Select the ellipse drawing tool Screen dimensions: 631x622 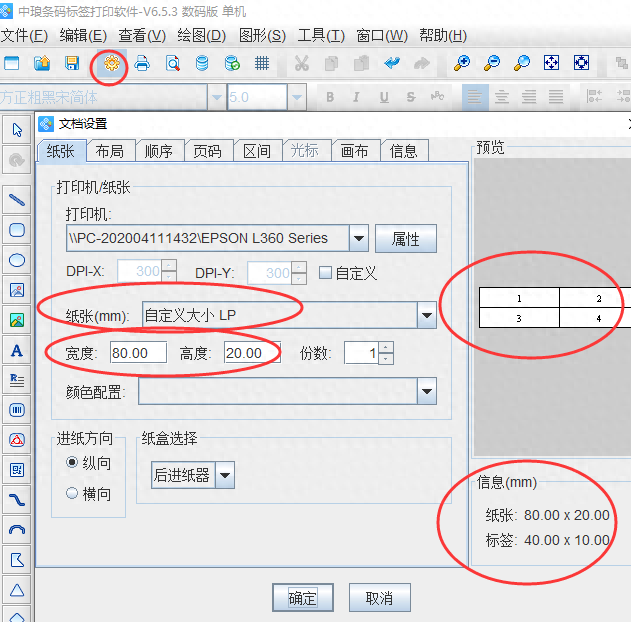(x=17, y=260)
